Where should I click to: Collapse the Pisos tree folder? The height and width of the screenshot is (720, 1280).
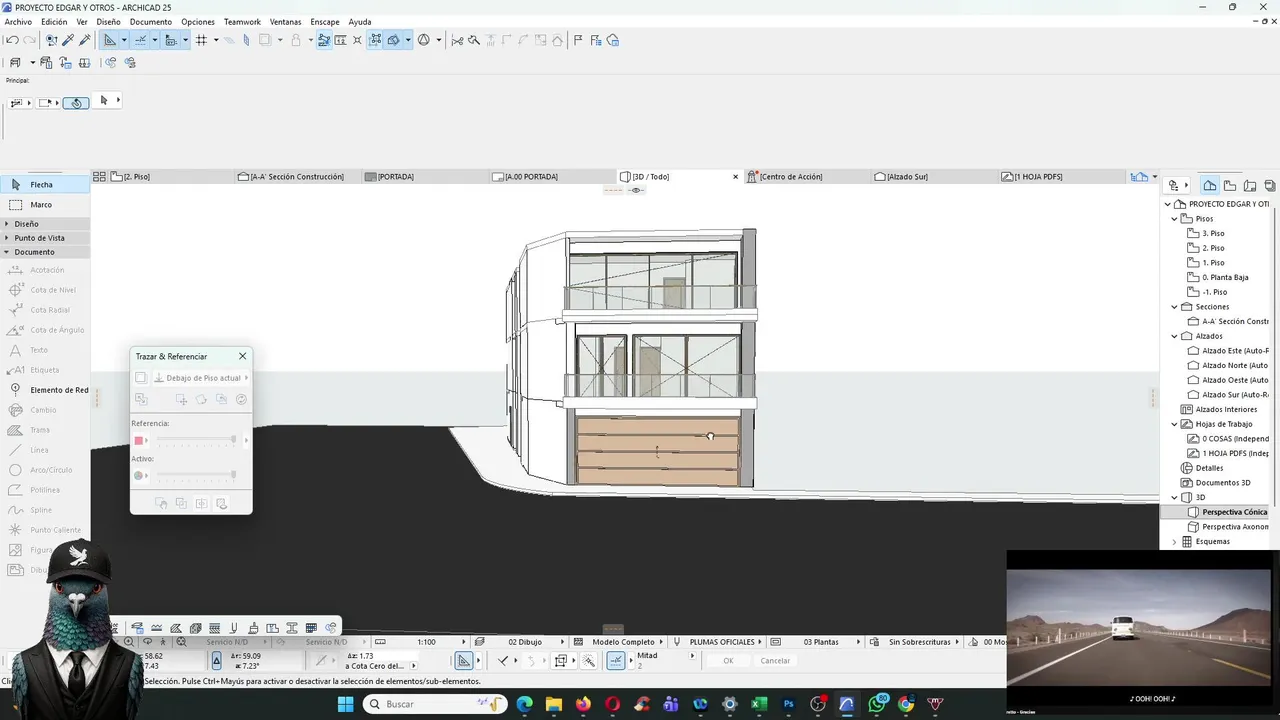coord(1175,219)
